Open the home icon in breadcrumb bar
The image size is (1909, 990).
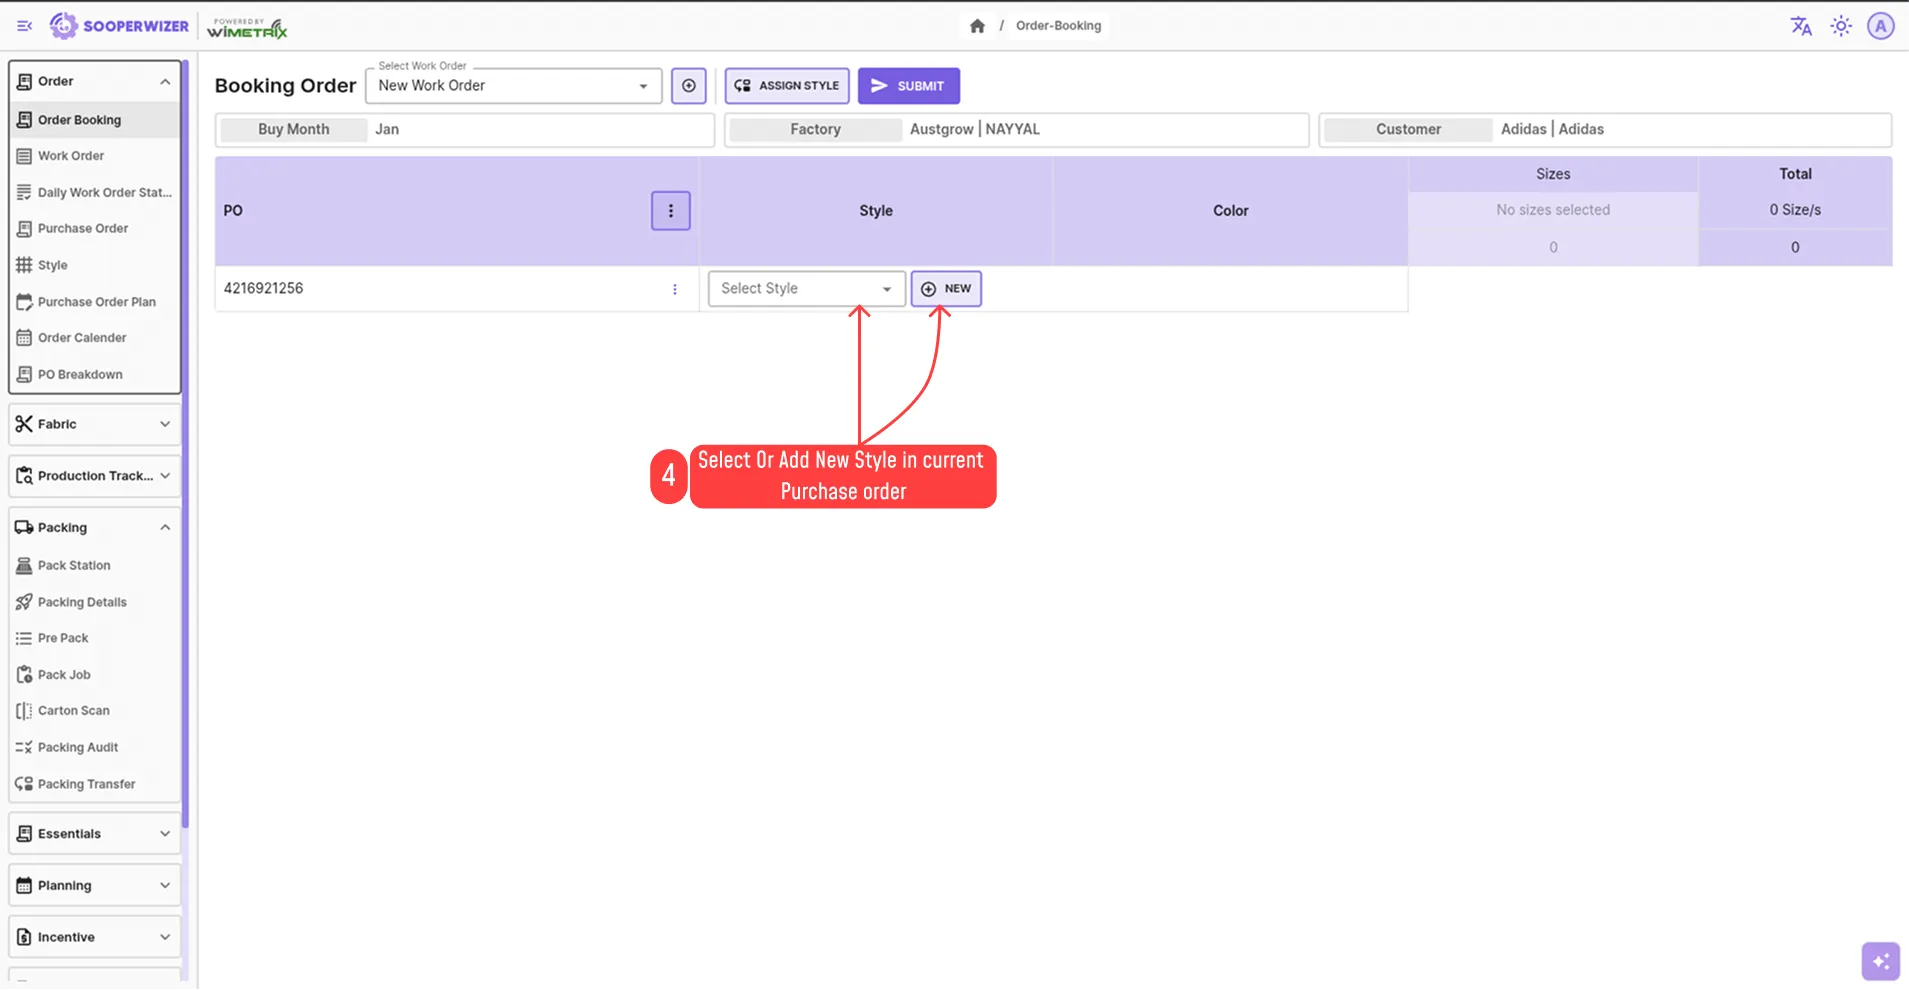click(977, 25)
